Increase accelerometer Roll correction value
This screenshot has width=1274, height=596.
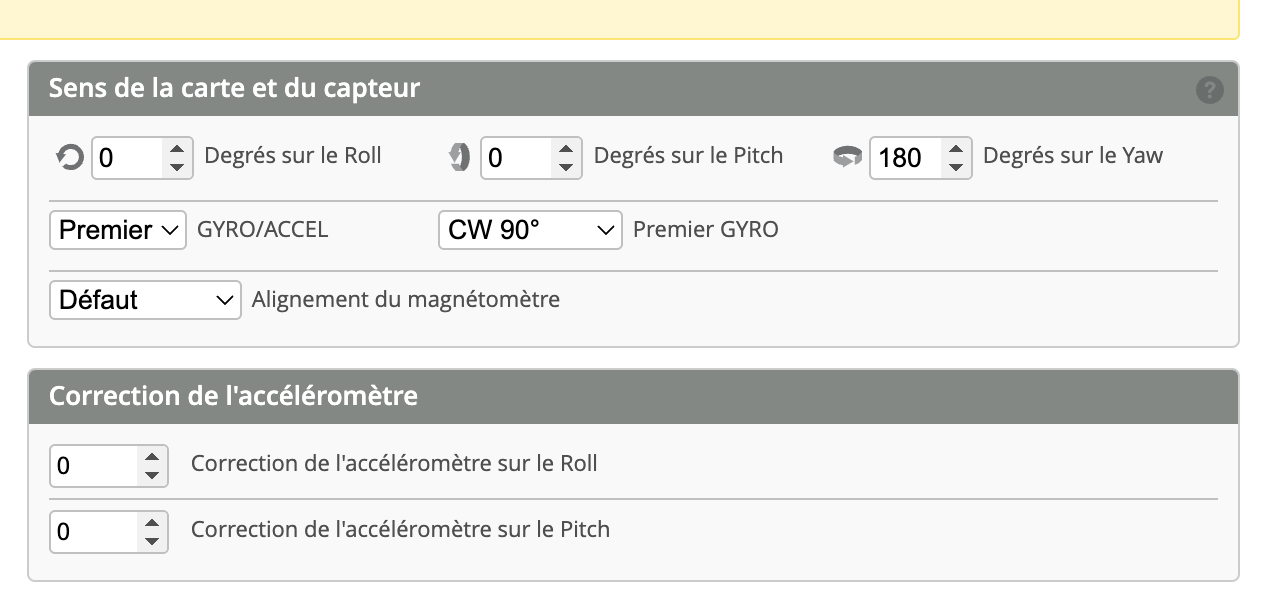[x=152, y=457]
